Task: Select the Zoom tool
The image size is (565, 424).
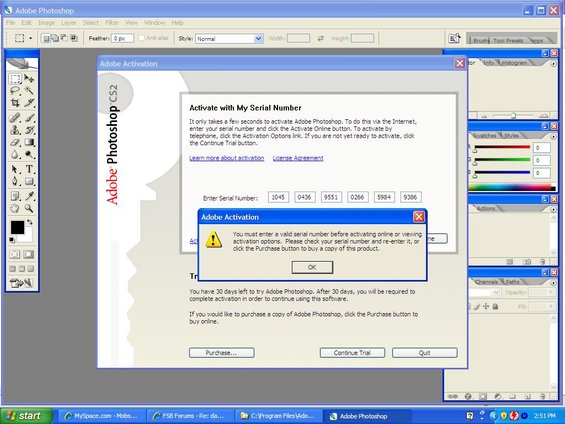Action: point(29,208)
